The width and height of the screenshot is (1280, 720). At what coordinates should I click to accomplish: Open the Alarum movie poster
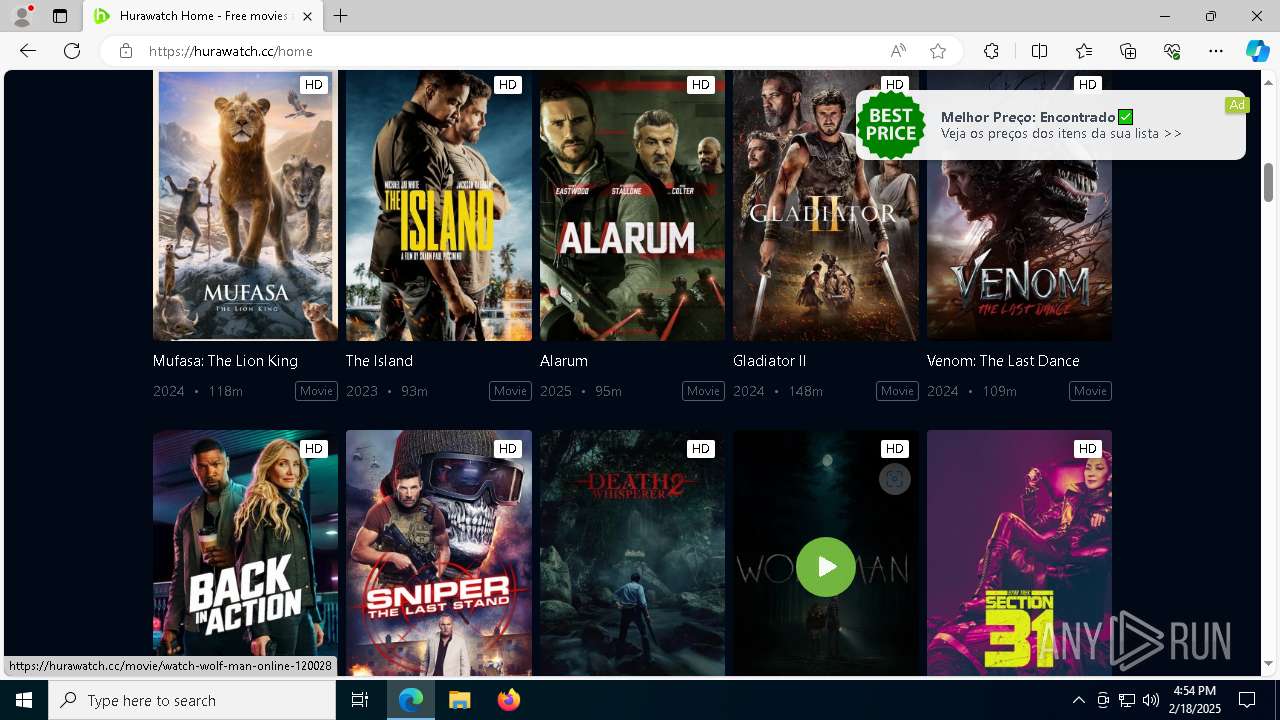click(632, 205)
